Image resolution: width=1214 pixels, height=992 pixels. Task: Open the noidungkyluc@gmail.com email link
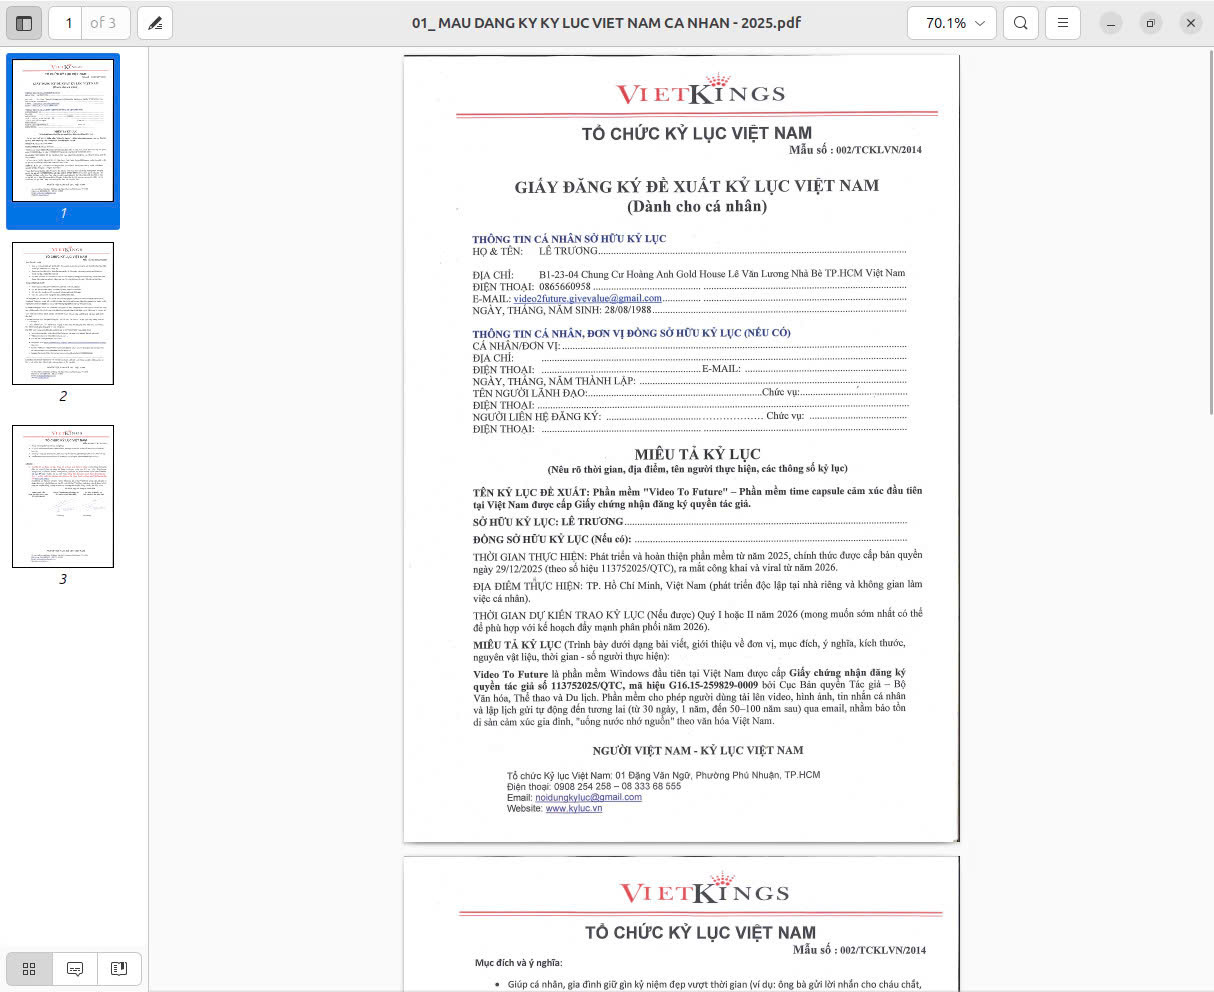588,797
